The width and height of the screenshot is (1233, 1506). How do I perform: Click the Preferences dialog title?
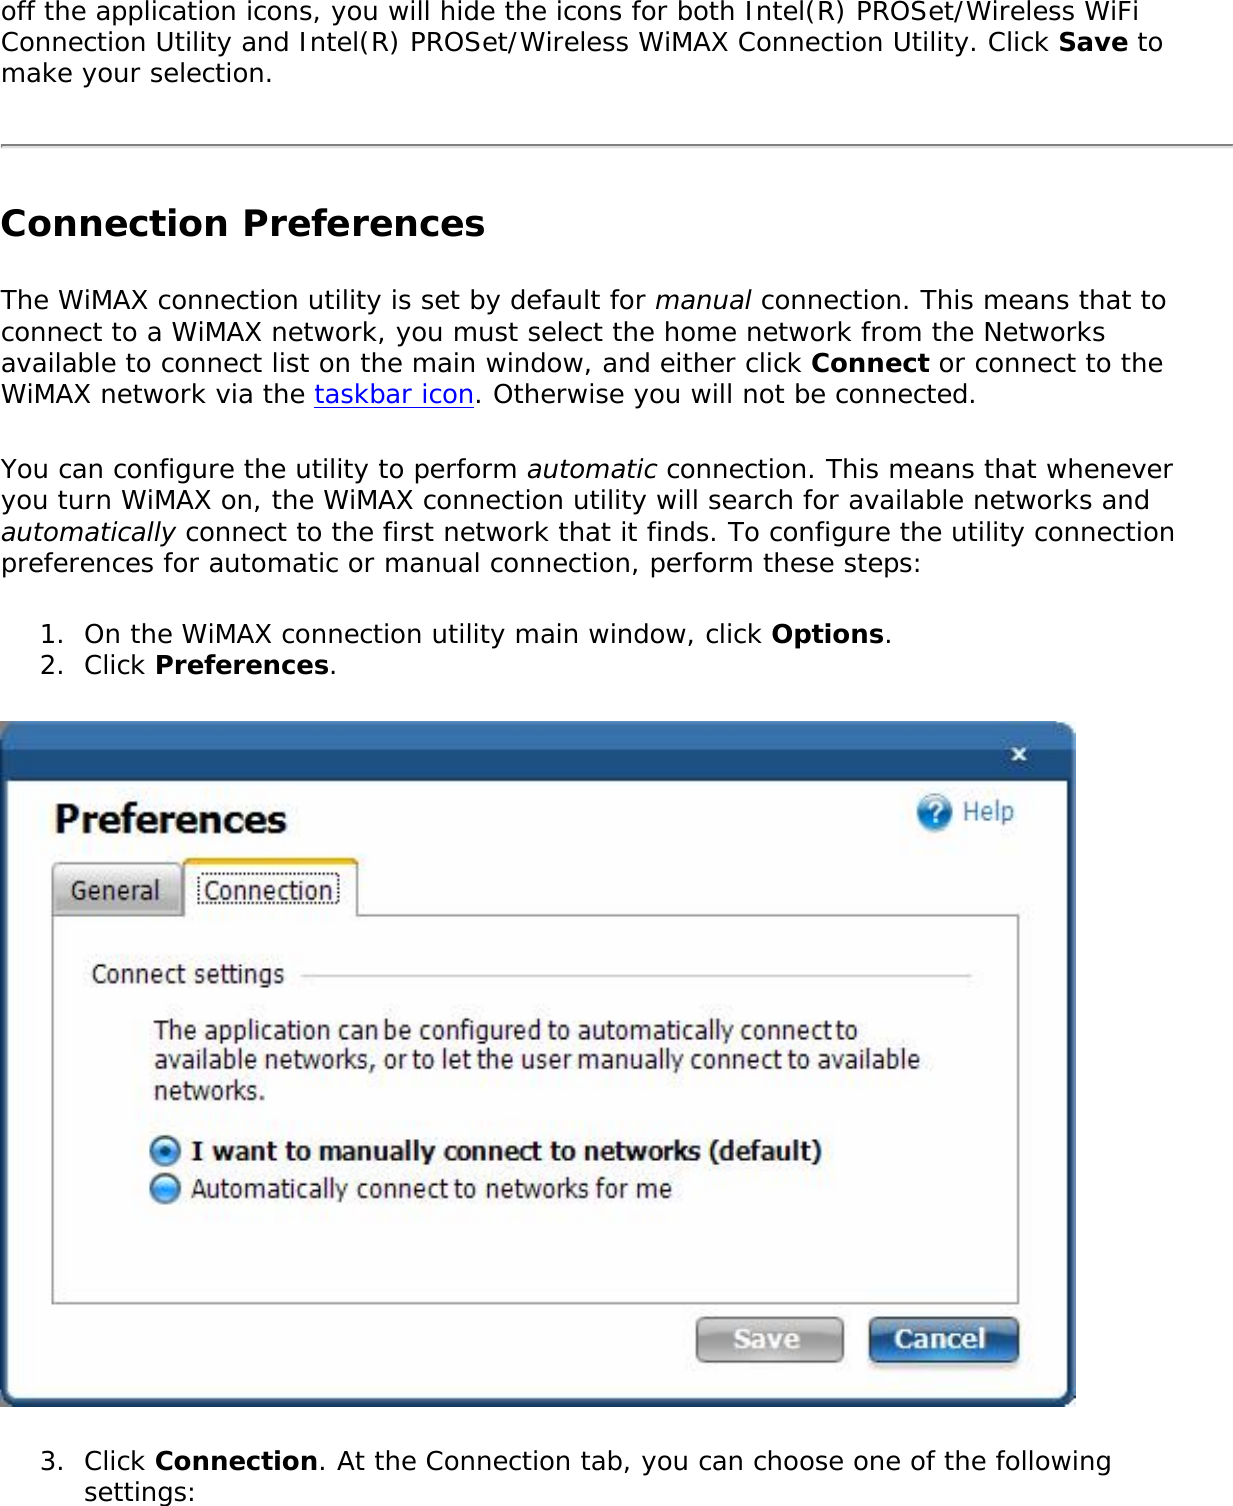(170, 818)
